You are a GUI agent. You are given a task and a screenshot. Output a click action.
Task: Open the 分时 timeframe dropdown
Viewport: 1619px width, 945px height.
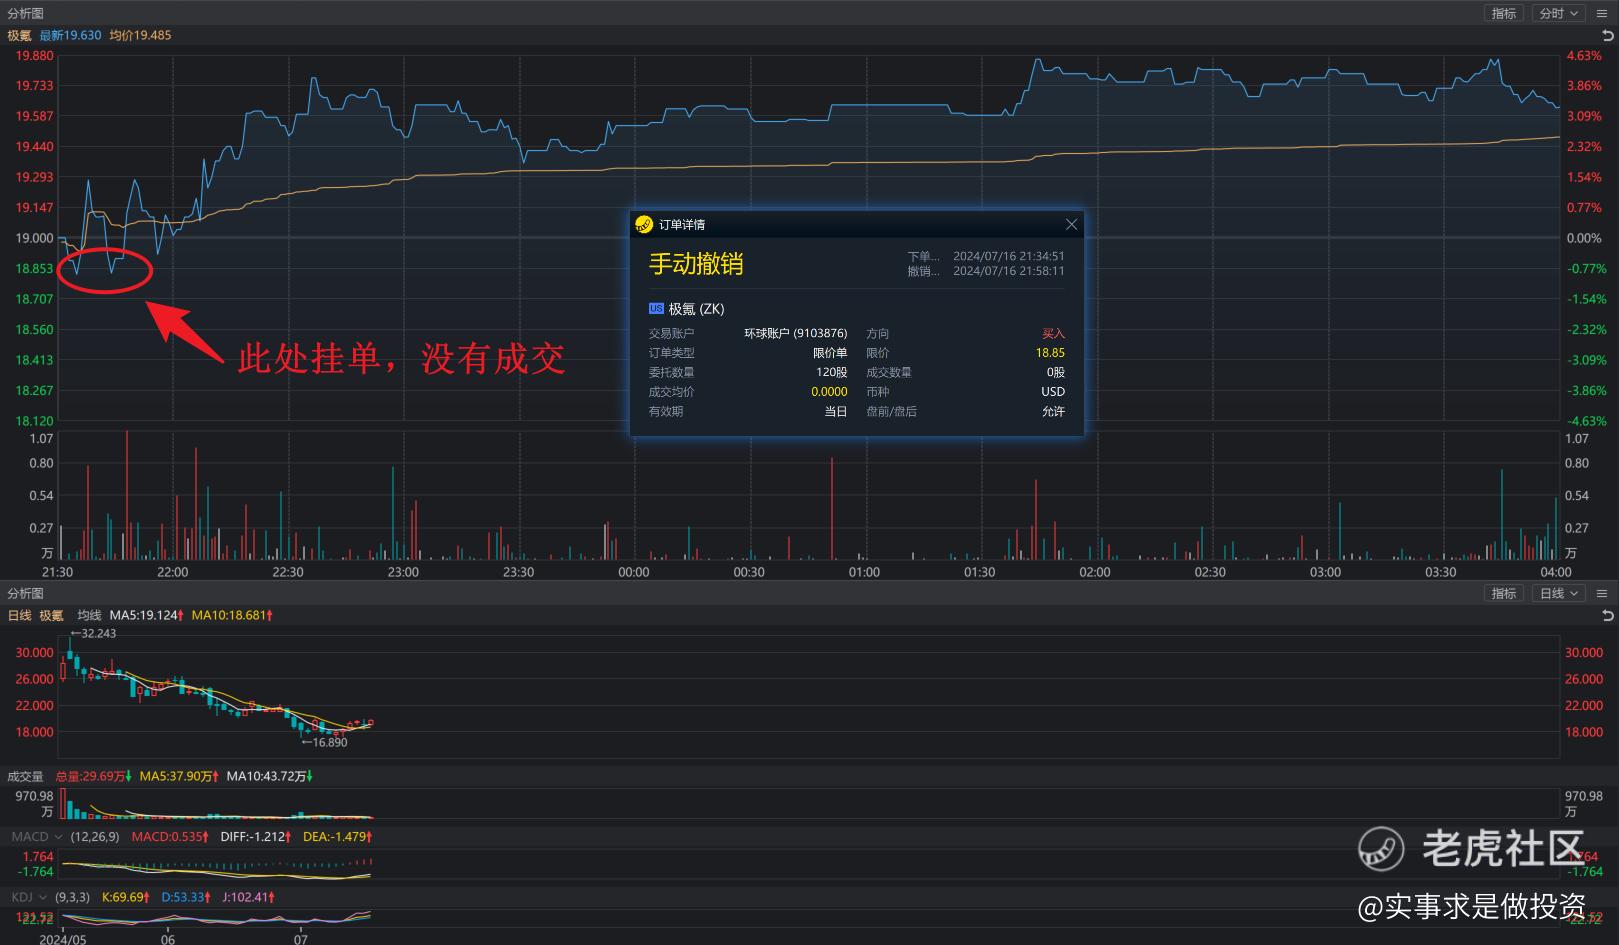pos(1558,13)
